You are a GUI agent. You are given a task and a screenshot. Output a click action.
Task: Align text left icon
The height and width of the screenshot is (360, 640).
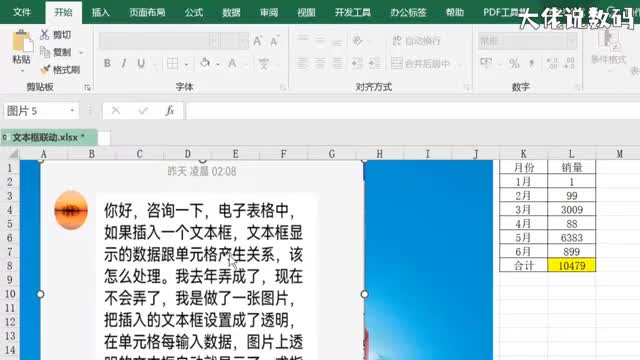pos(303,63)
